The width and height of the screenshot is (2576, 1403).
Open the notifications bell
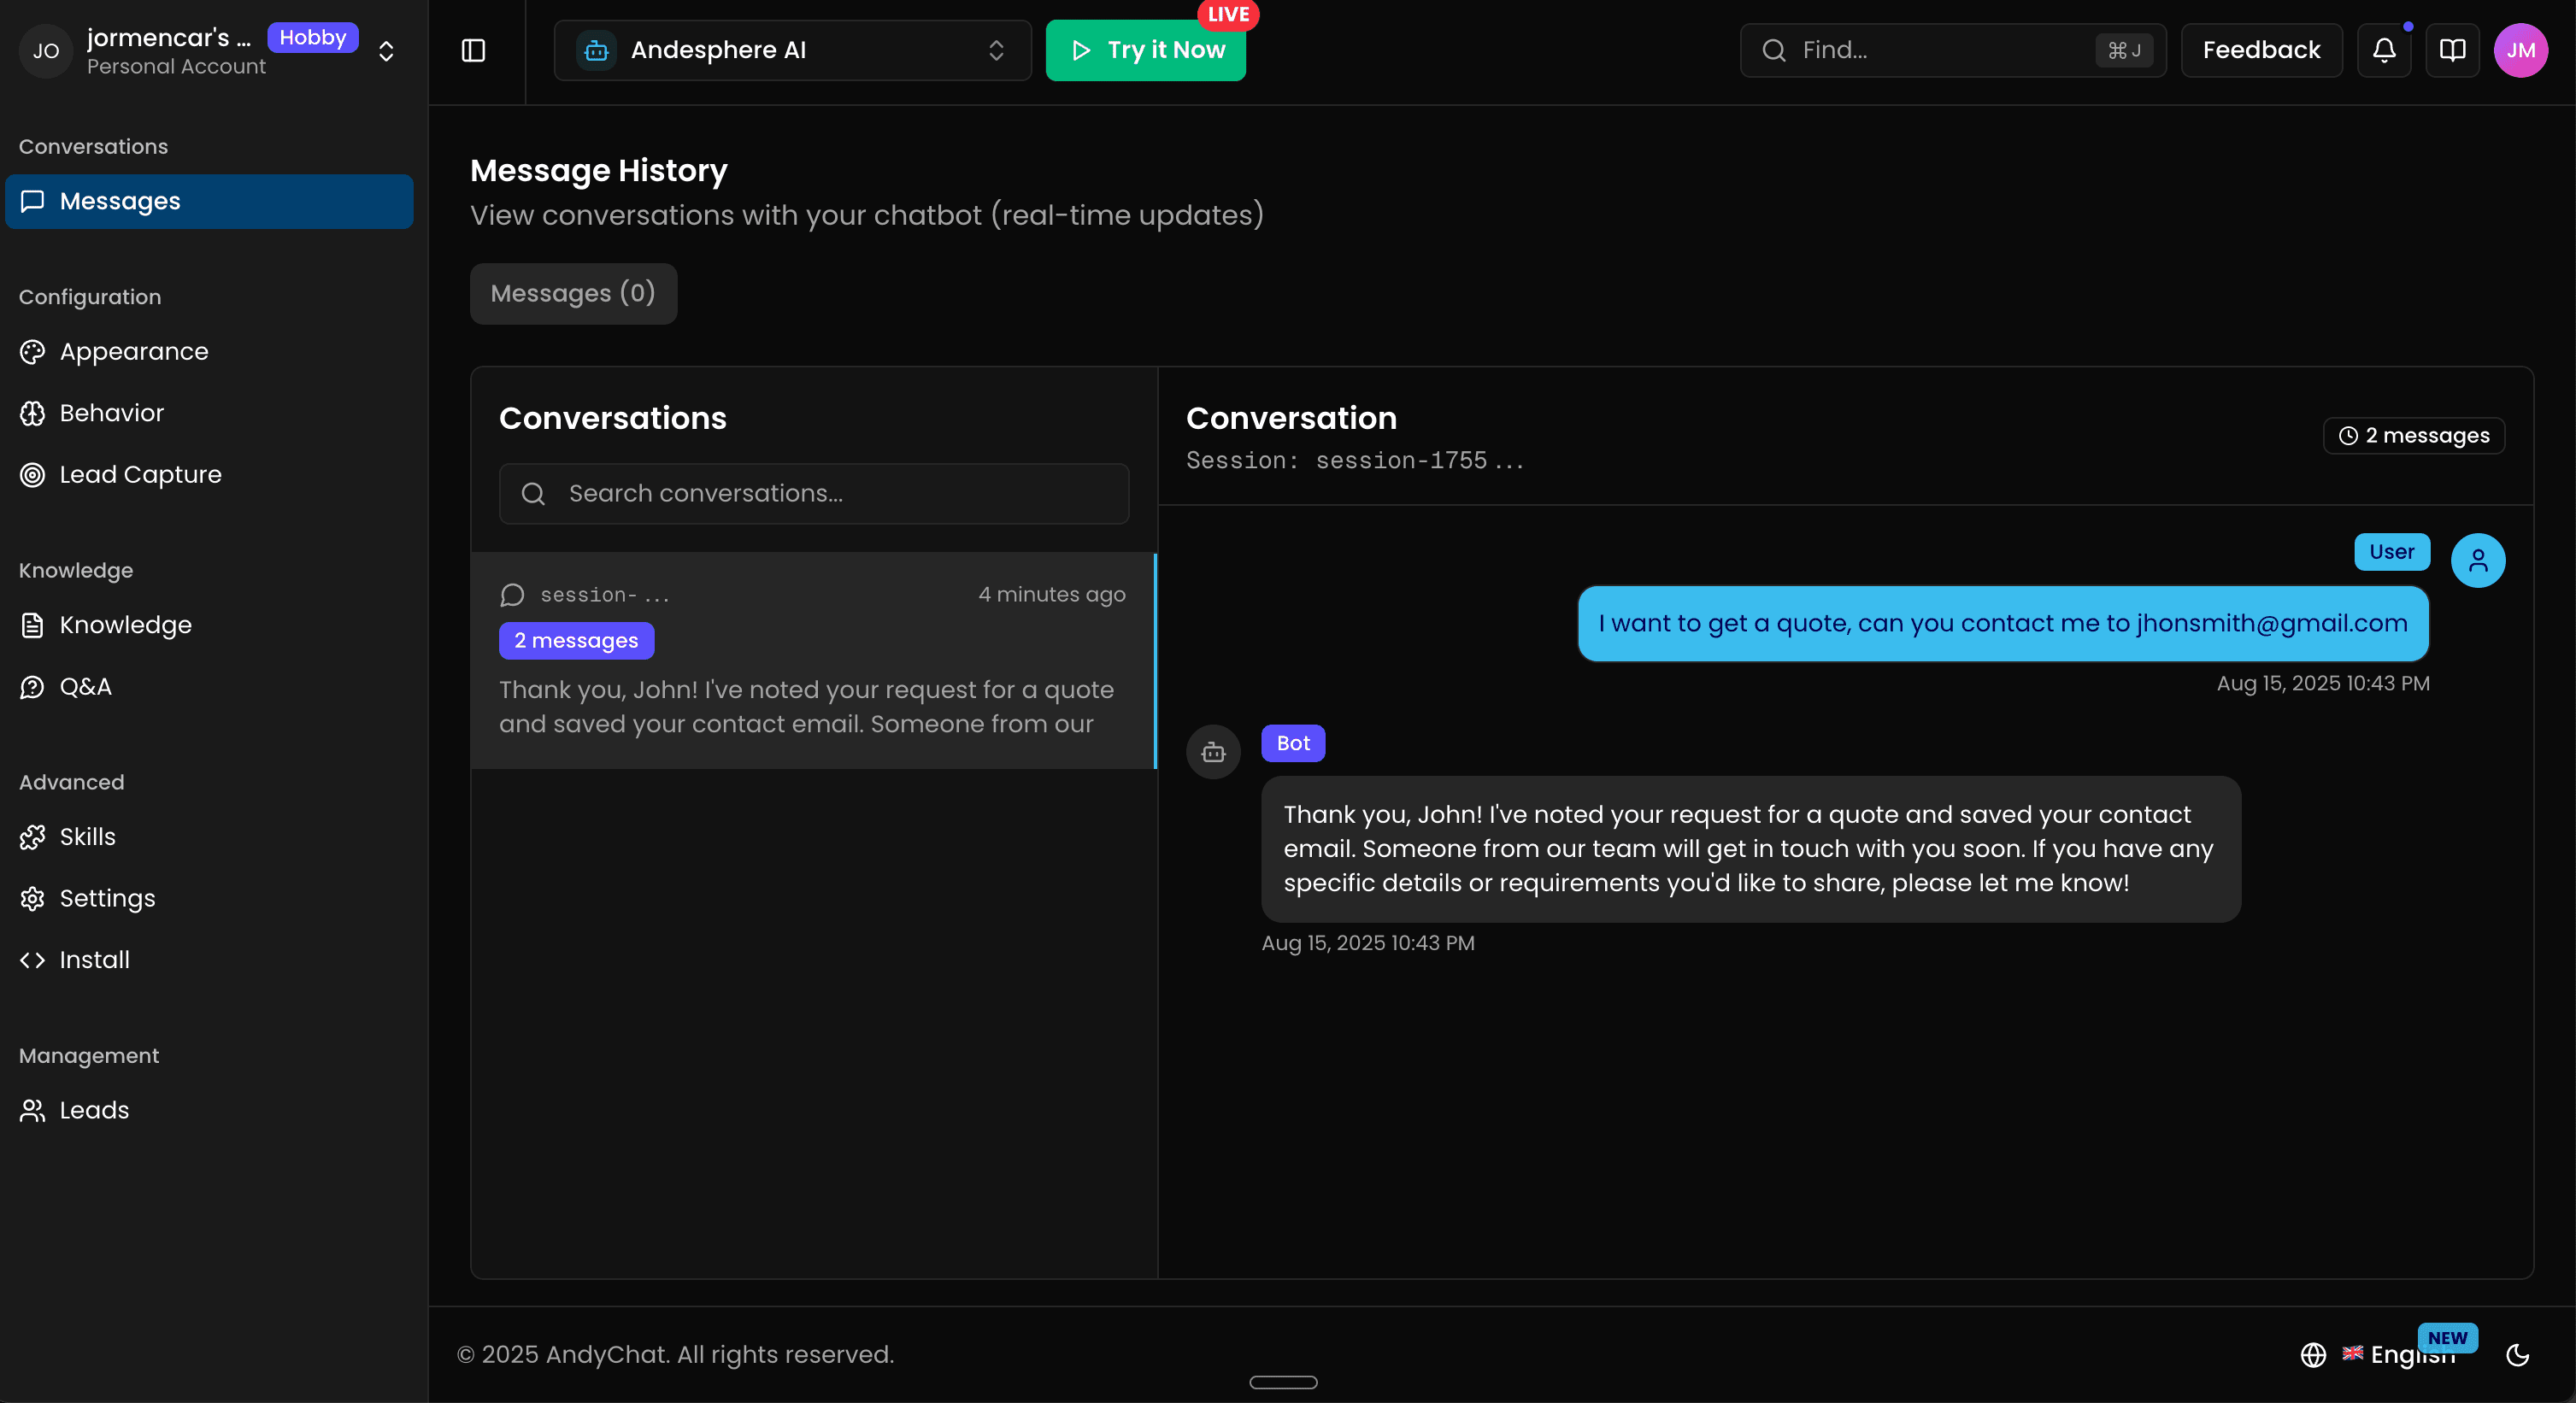[x=2384, y=50]
